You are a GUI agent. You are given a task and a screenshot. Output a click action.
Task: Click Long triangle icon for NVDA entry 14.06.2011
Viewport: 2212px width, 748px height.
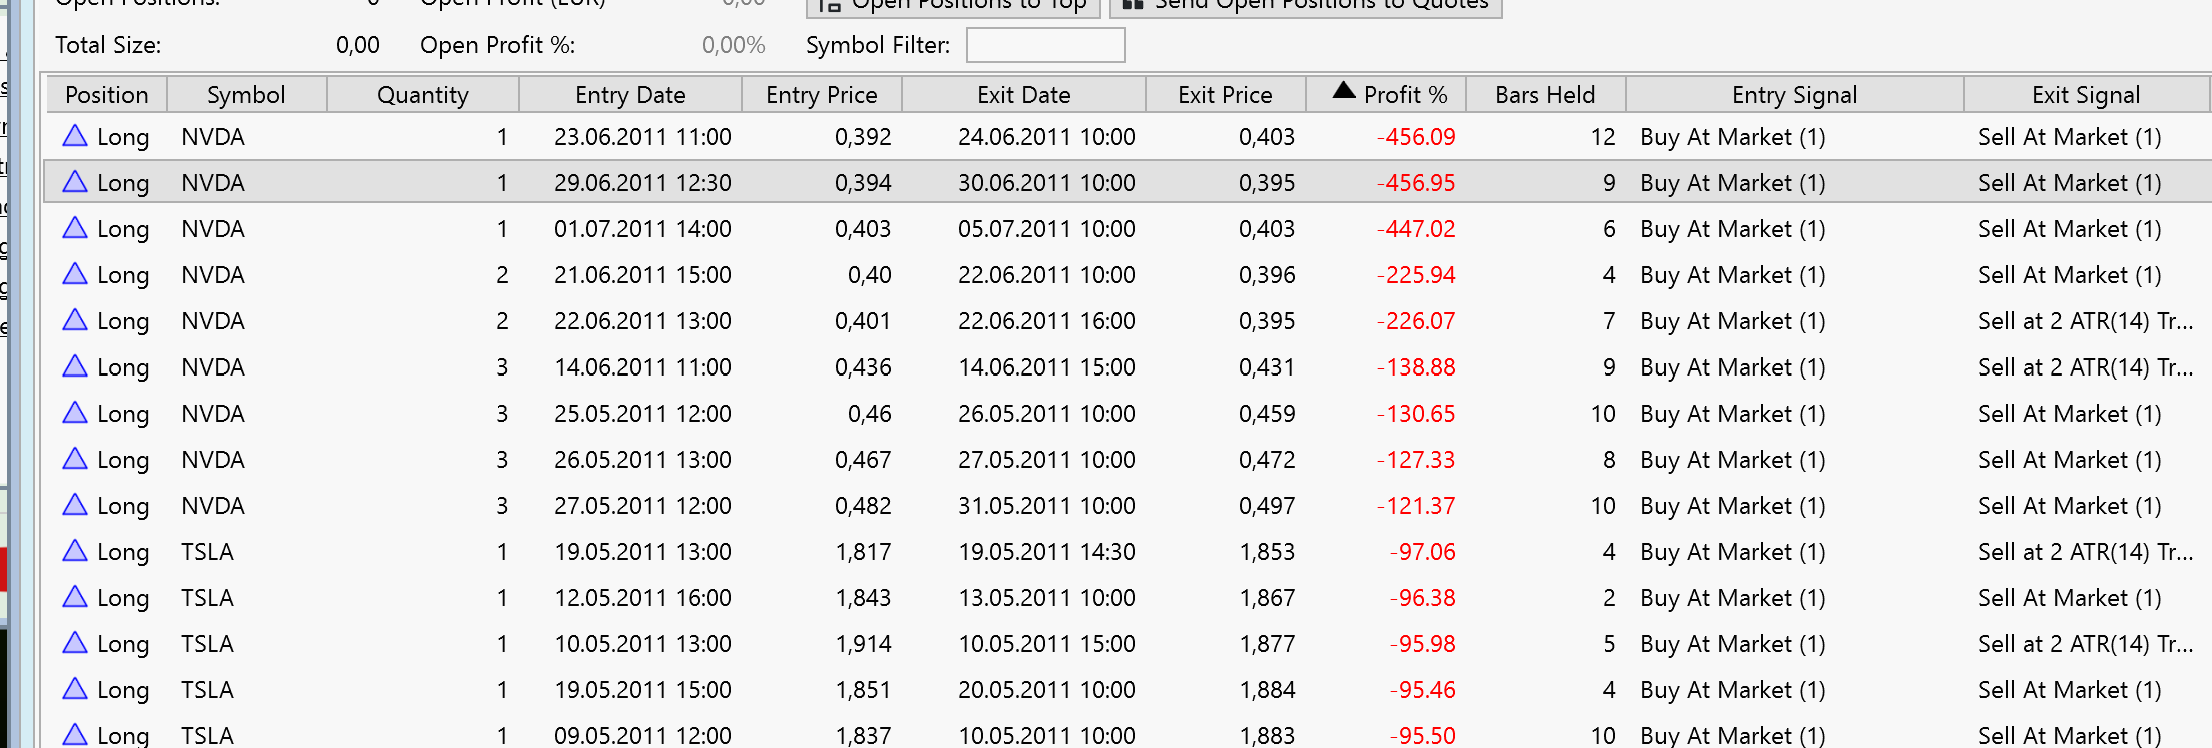(x=75, y=367)
